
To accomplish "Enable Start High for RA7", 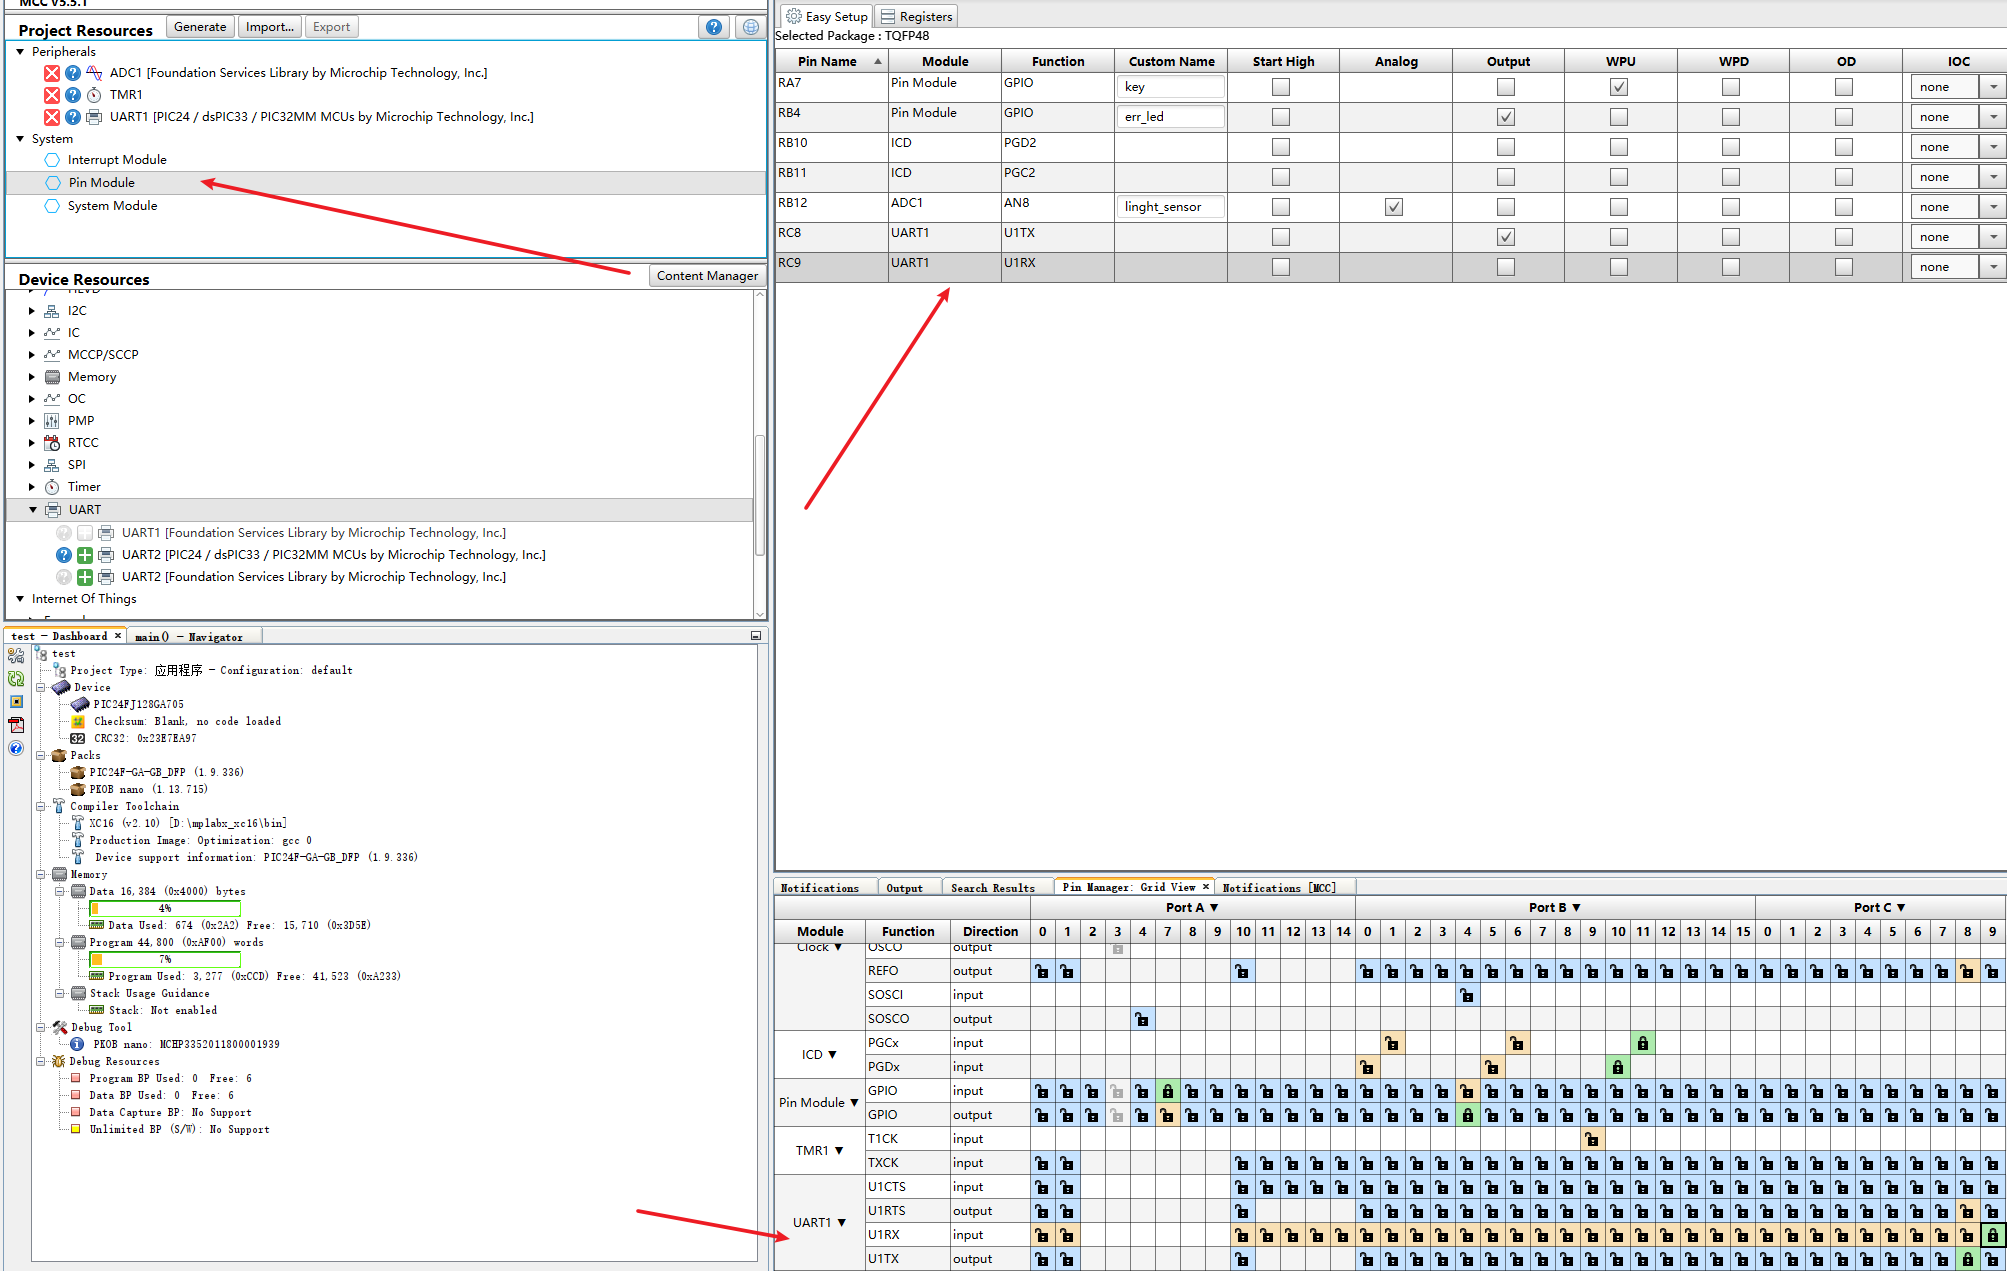I will tap(1281, 87).
